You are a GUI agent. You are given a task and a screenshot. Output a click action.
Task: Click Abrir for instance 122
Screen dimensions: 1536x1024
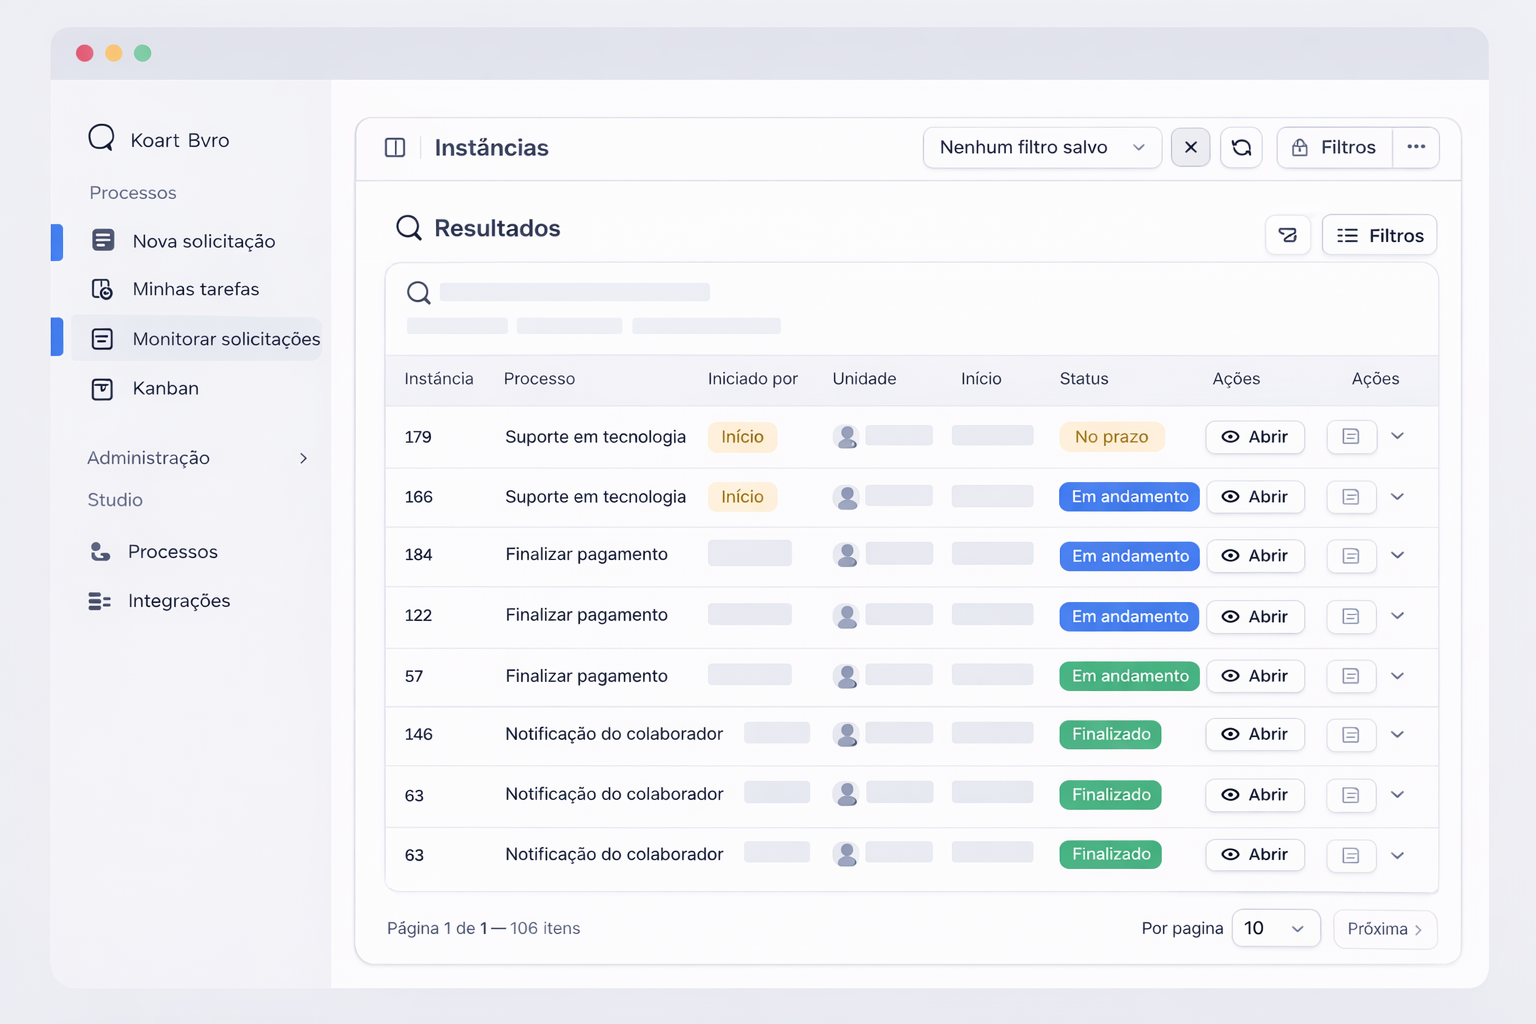point(1254,617)
